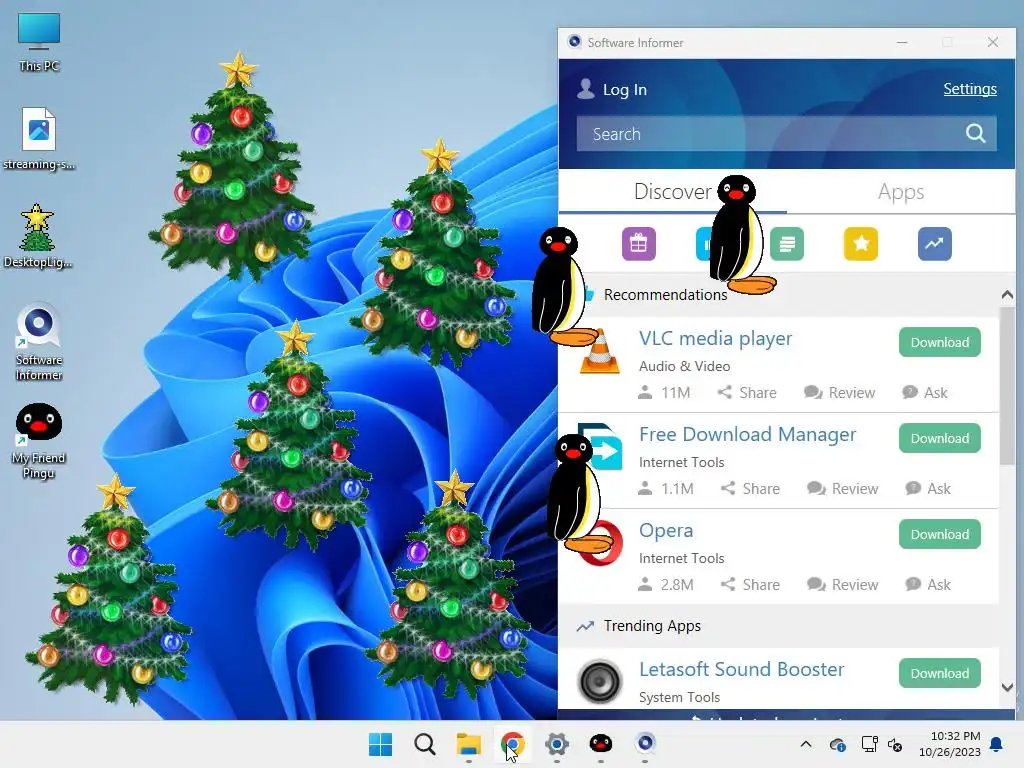This screenshot has height=768, width=1024.
Task: Click the network display tray icon
Action: coord(869,744)
